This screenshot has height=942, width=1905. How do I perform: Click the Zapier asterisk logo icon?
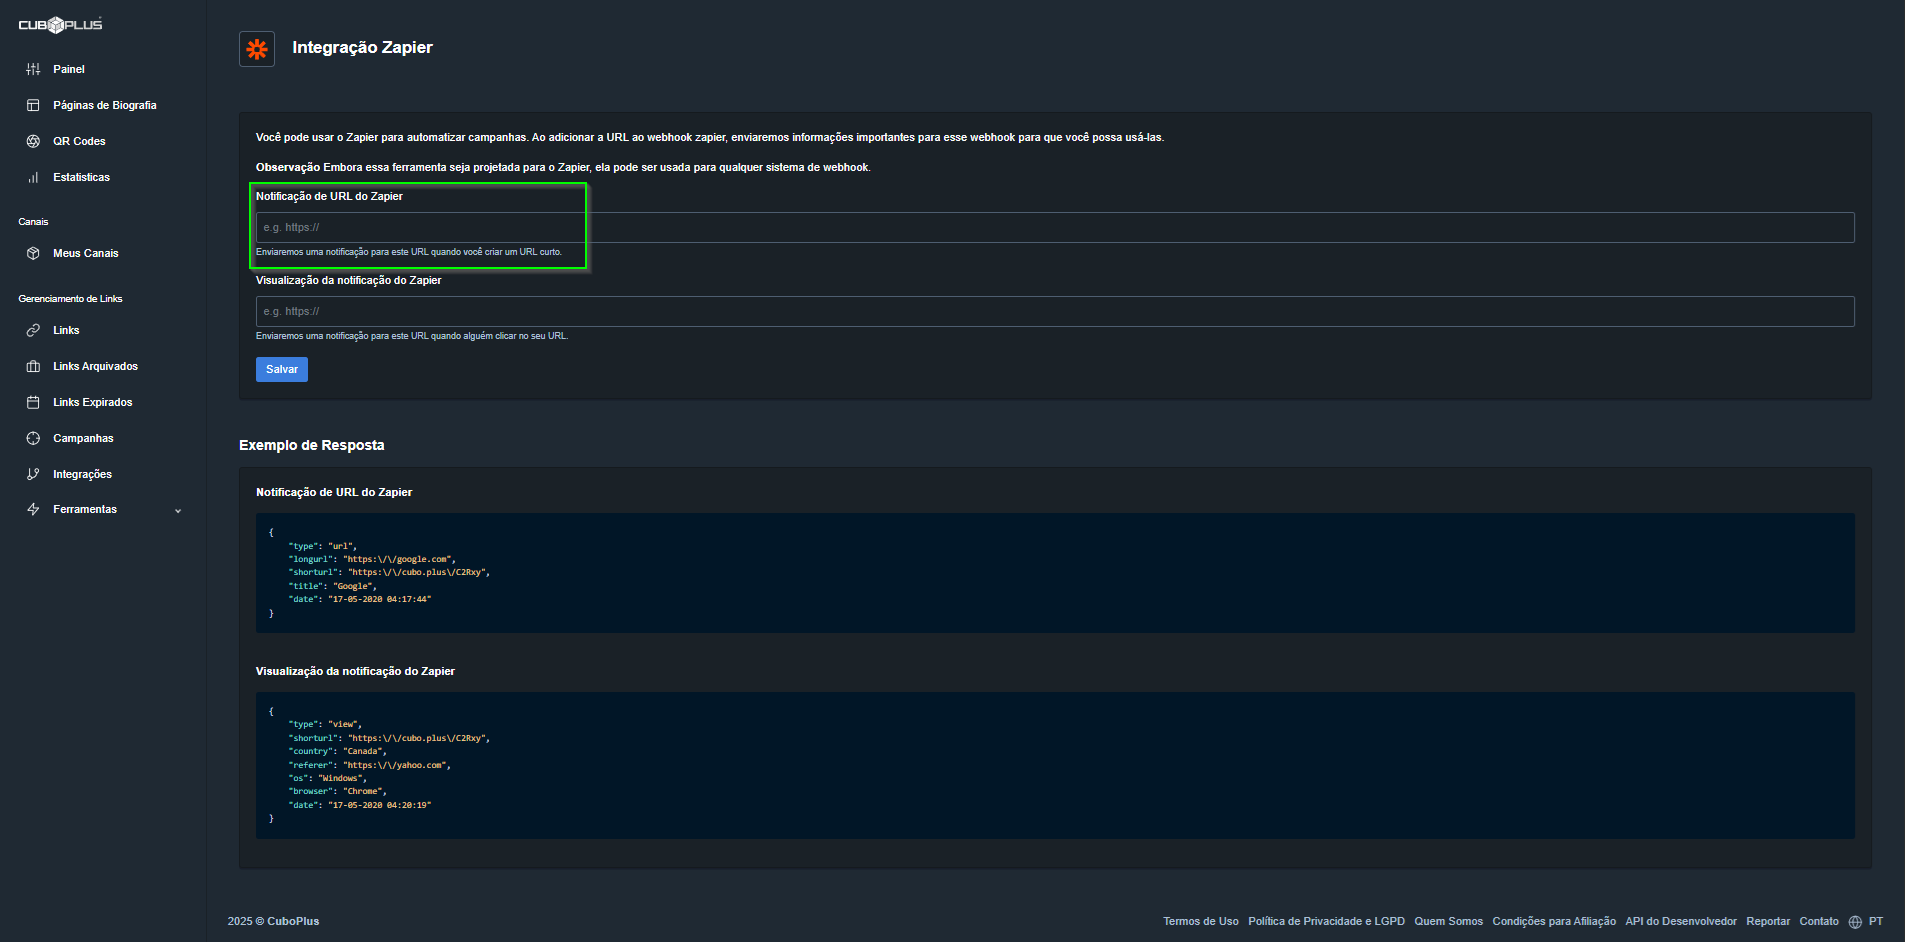point(257,48)
